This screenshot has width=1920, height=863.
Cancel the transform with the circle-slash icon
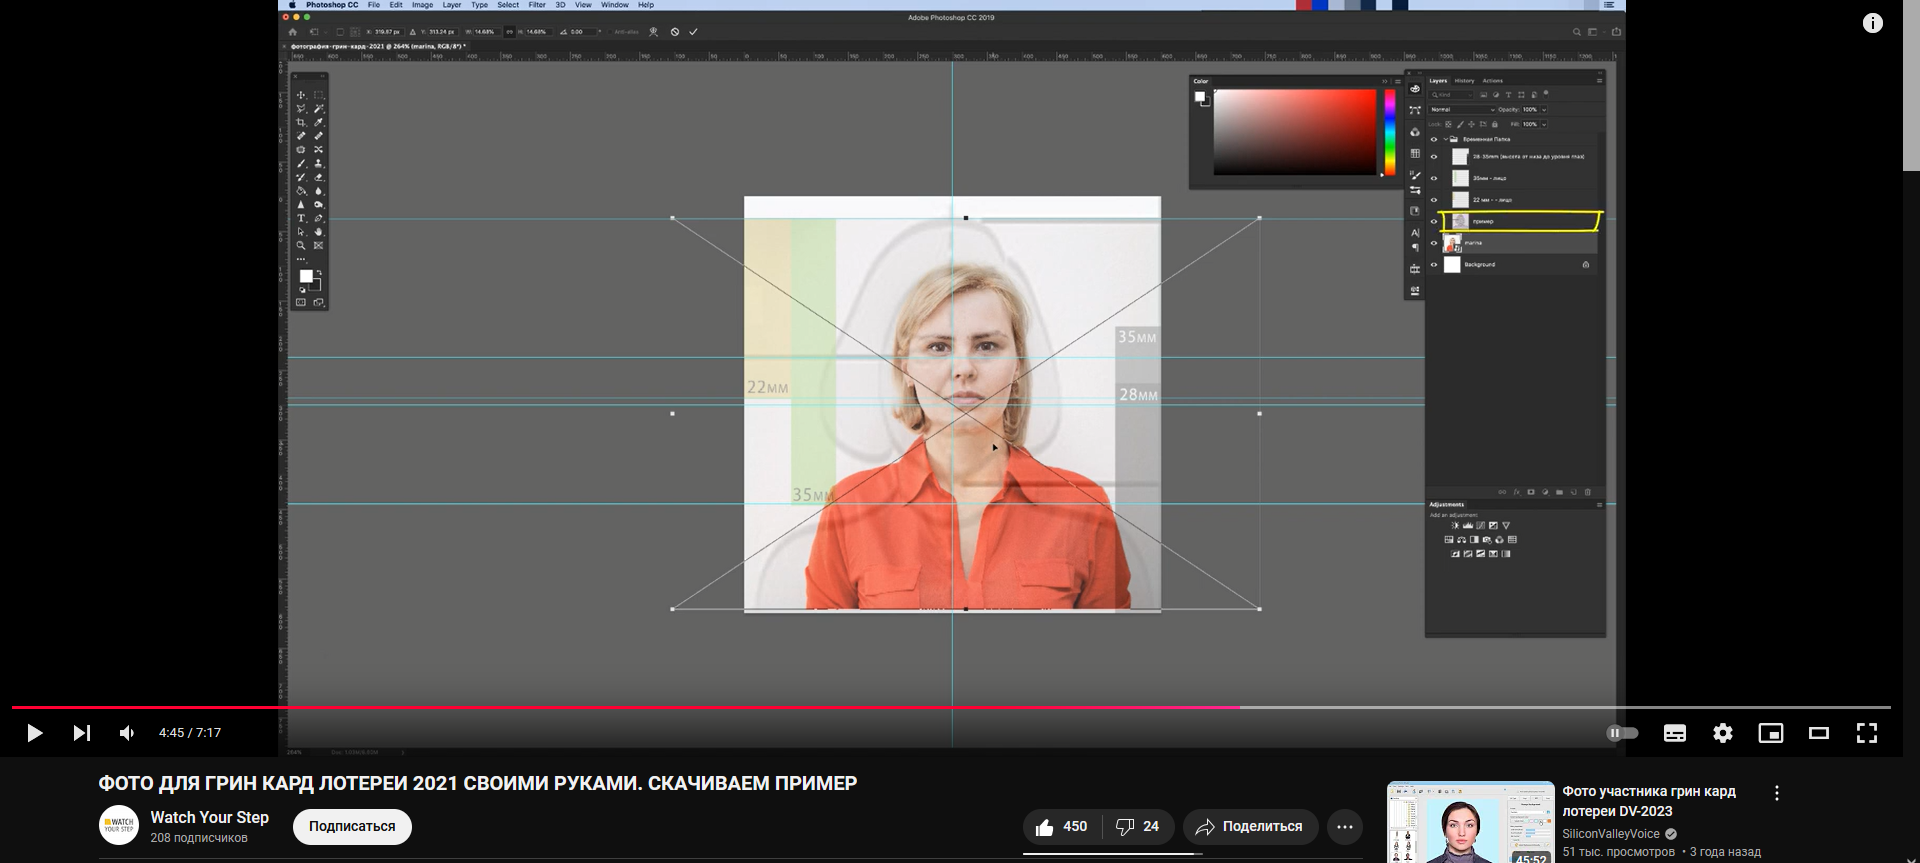pyautogui.click(x=675, y=31)
